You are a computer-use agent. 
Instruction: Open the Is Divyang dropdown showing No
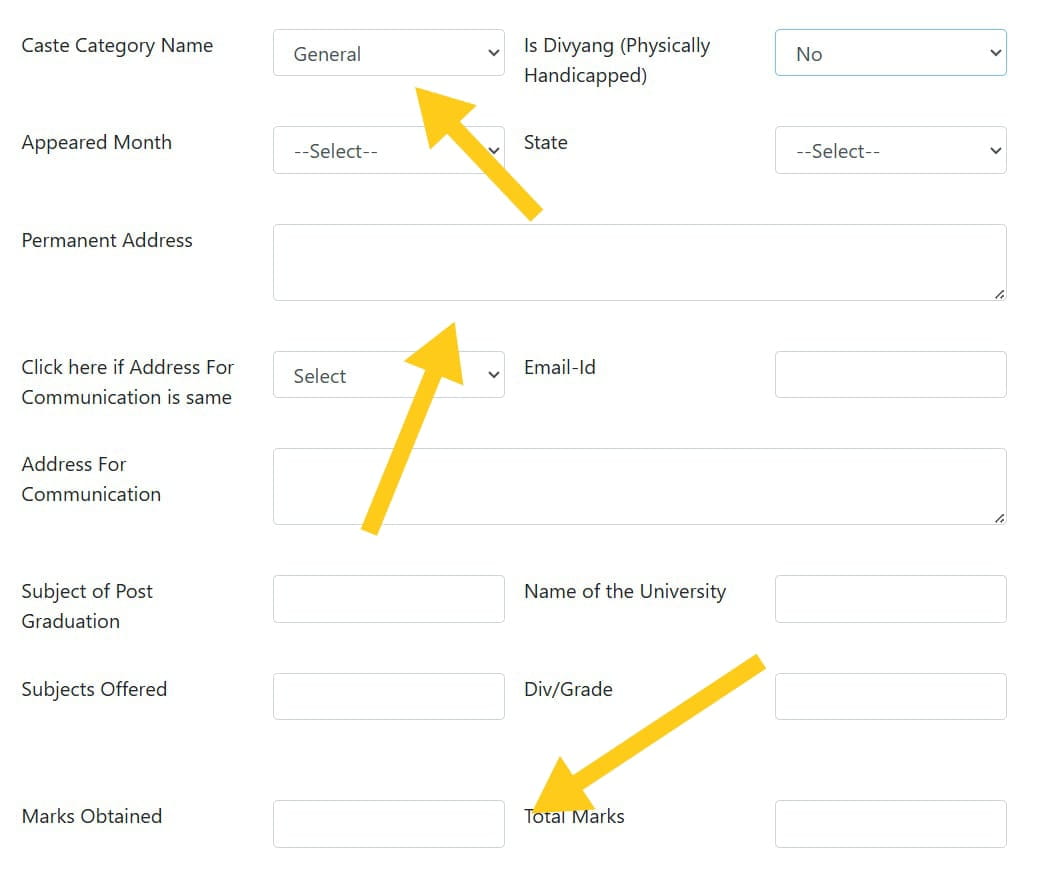(890, 53)
